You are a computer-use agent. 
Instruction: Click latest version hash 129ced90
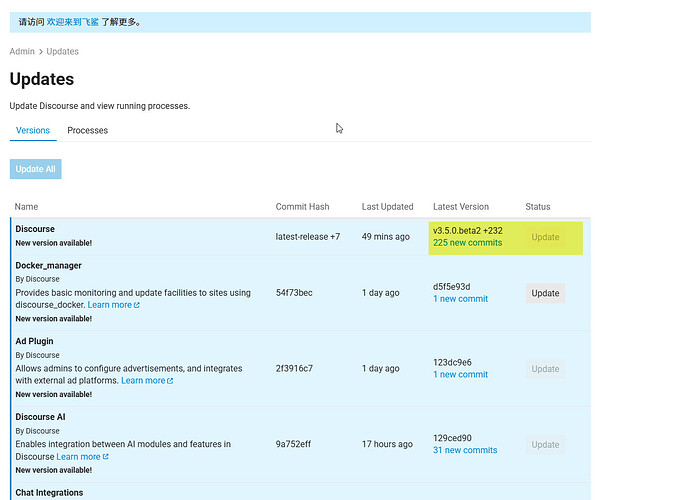tap(452, 438)
